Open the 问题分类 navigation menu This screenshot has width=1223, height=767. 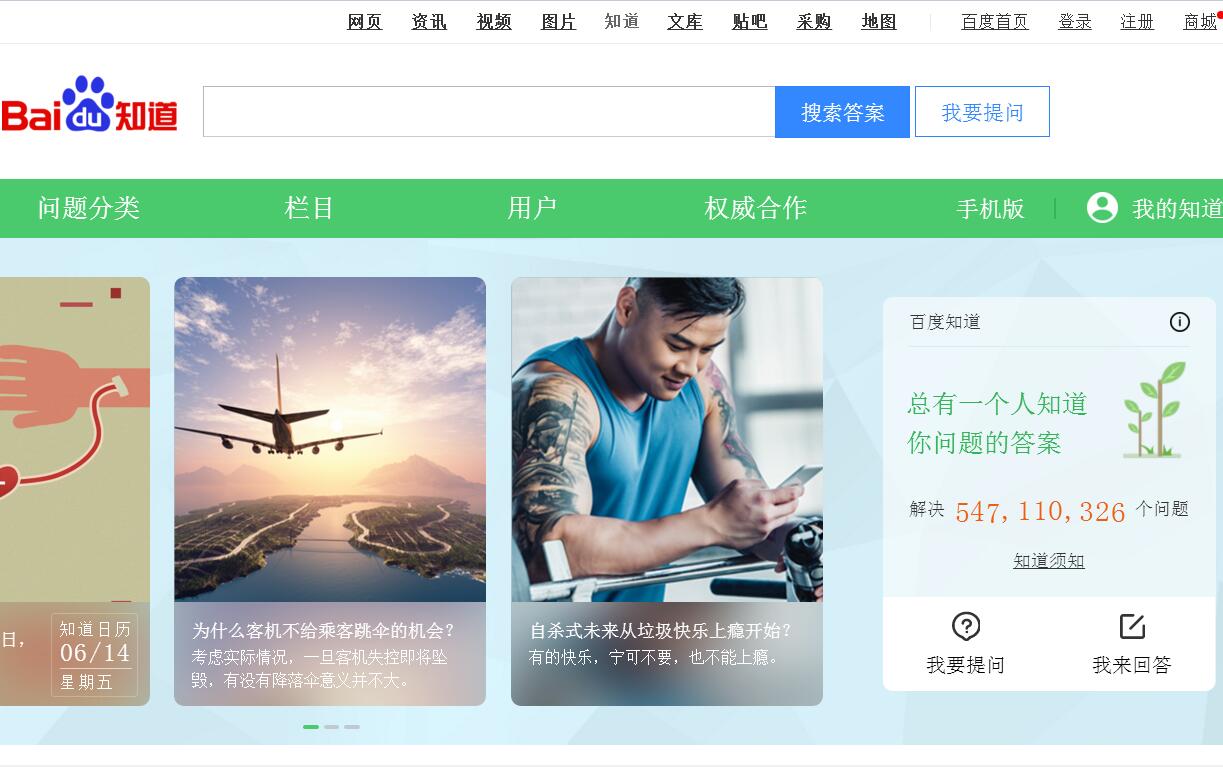[89, 208]
